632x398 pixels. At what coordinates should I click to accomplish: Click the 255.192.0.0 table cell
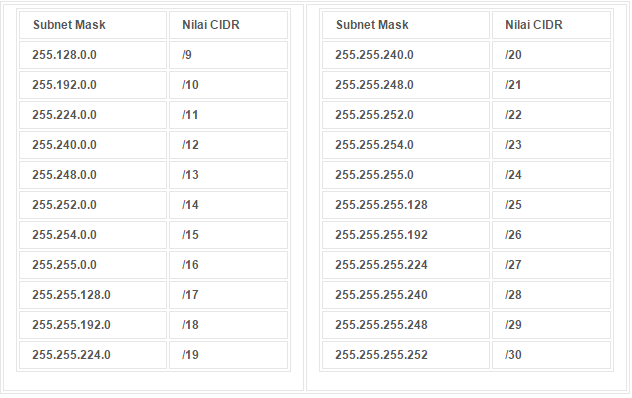coord(93,85)
